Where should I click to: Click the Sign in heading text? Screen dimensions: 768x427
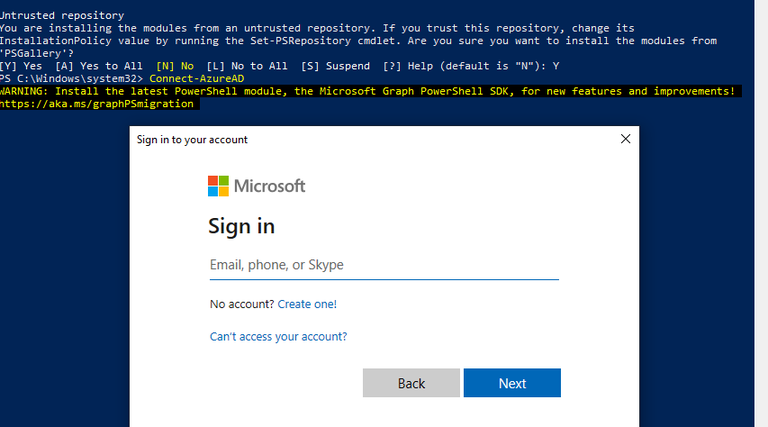coord(241,226)
